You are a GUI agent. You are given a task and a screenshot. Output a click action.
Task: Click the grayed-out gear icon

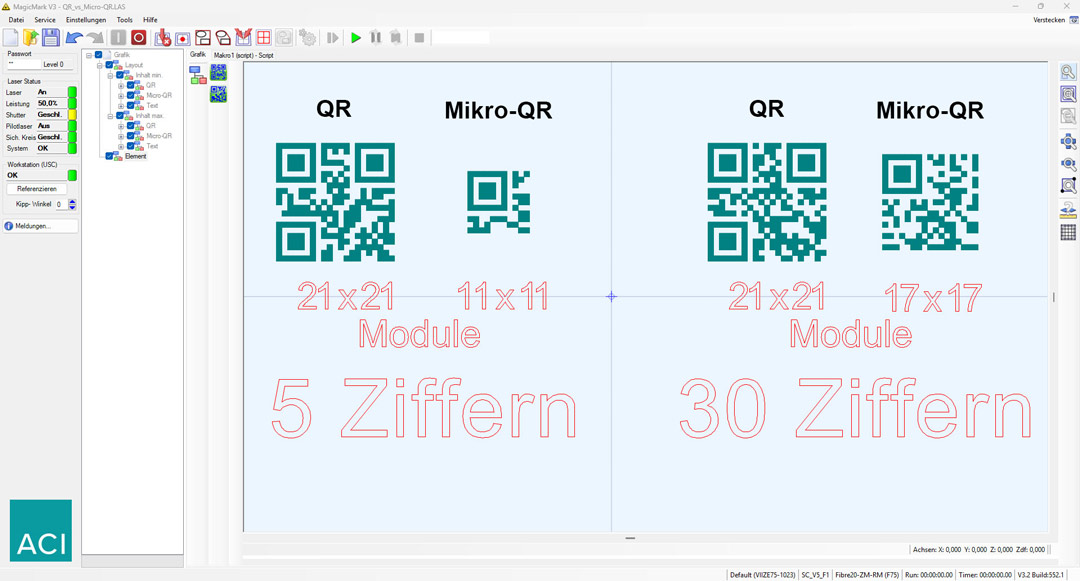click(307, 37)
